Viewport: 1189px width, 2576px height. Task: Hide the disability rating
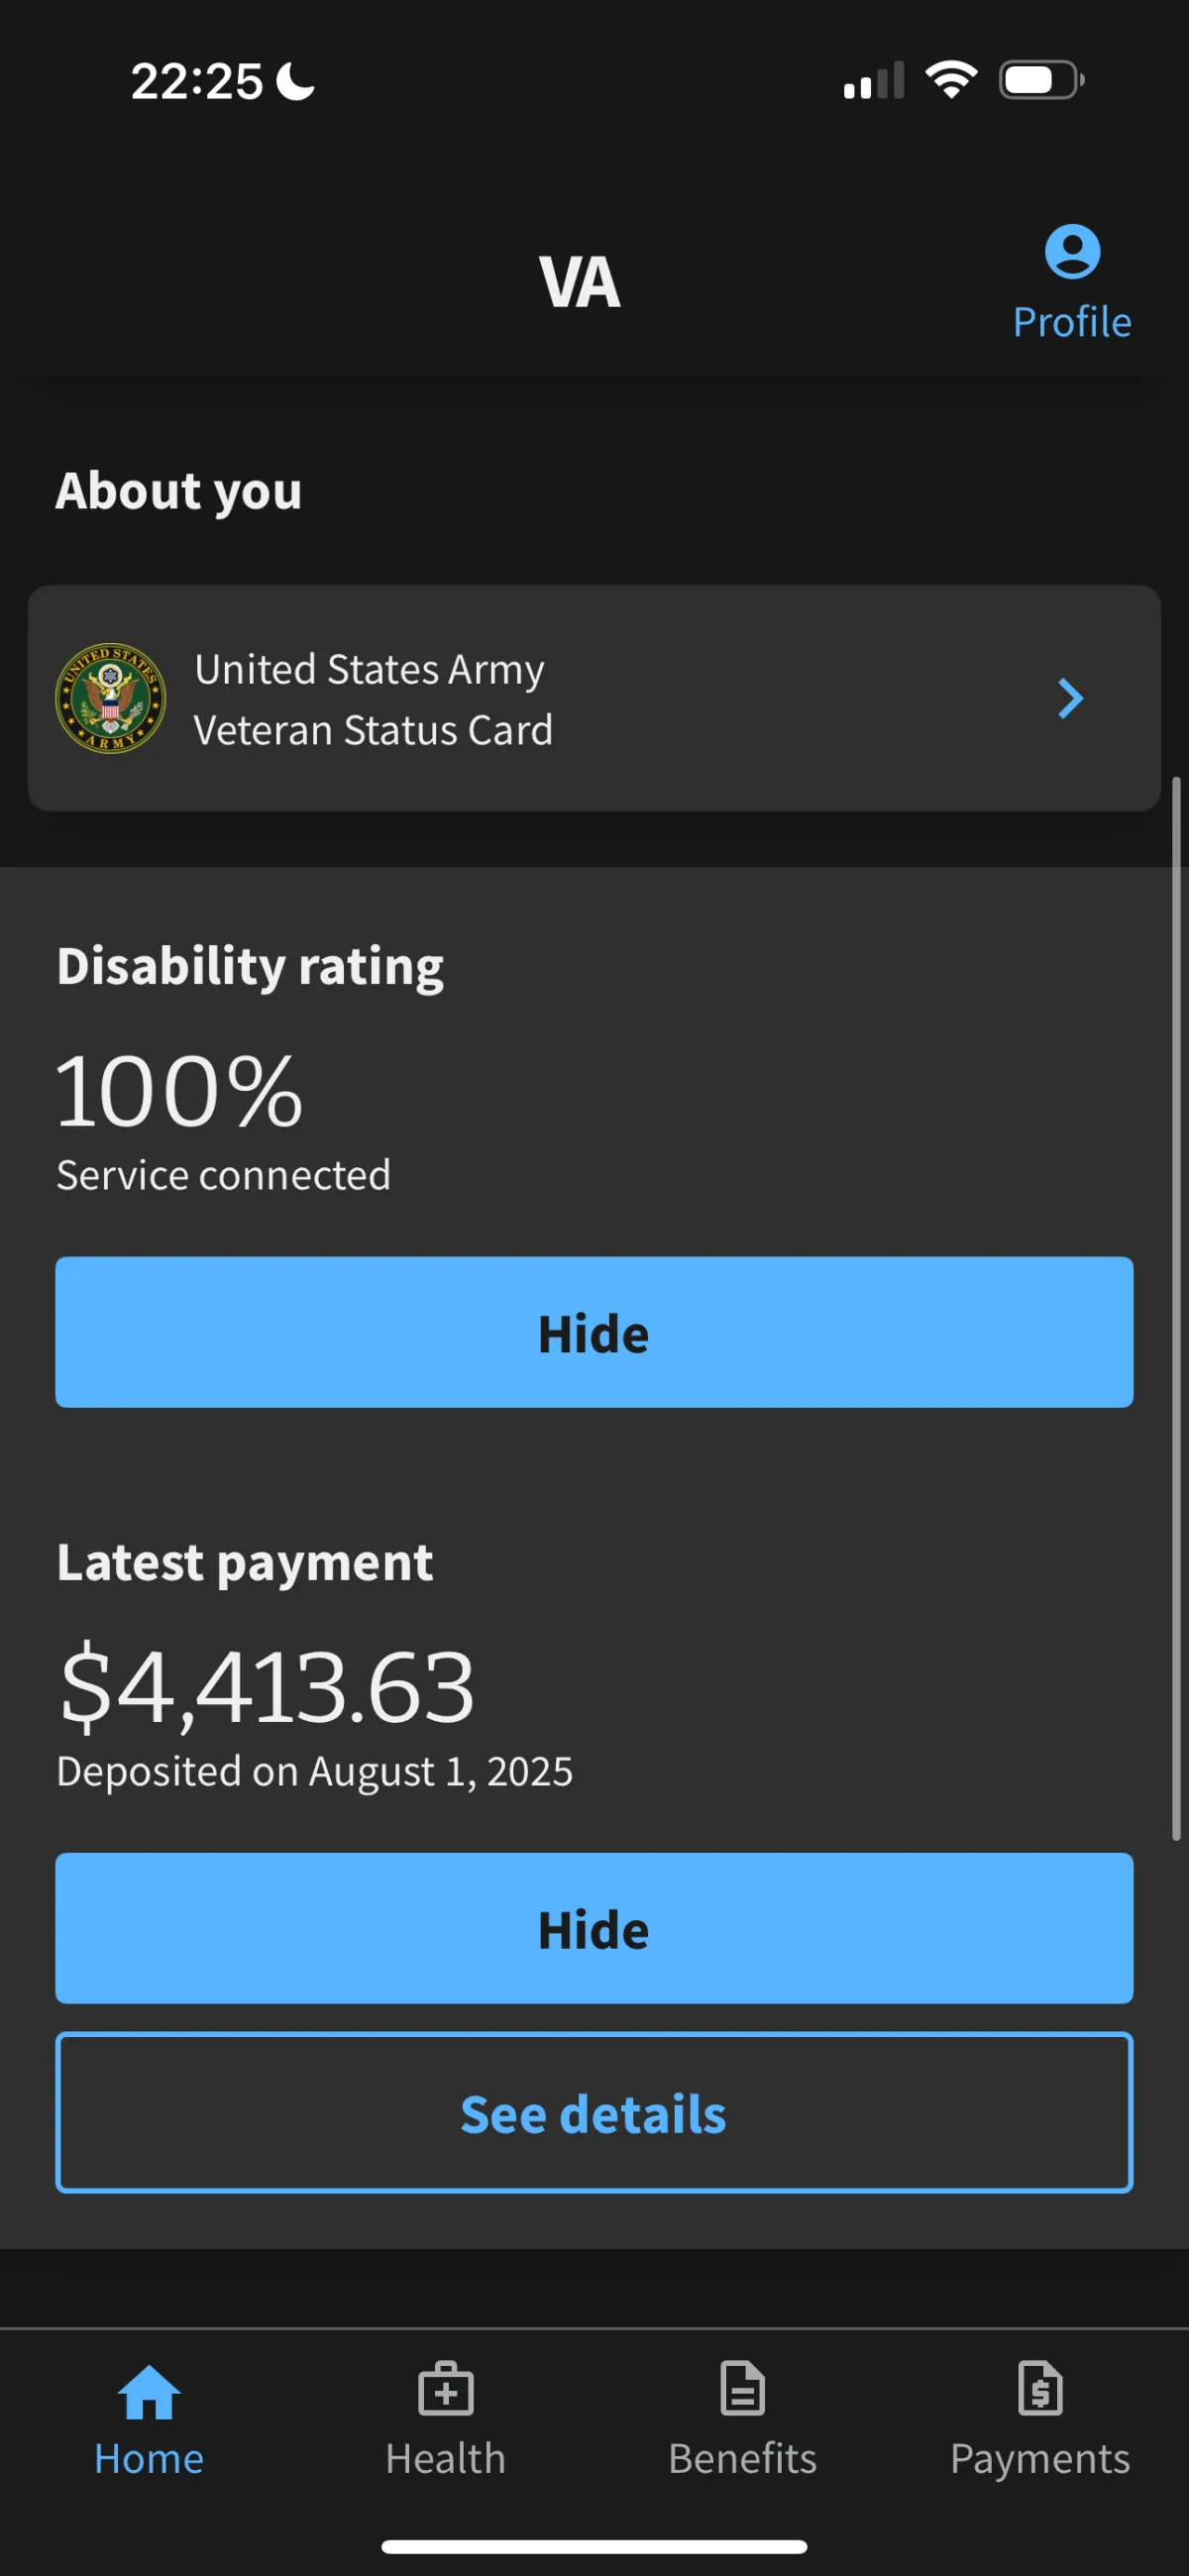(x=594, y=1332)
